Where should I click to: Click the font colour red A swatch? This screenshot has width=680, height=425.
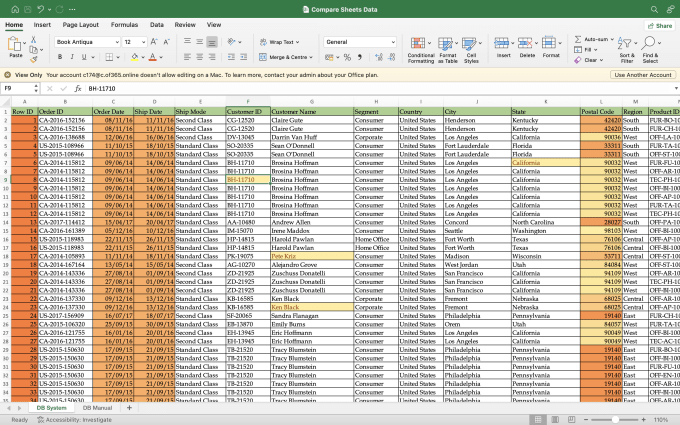click(153, 57)
